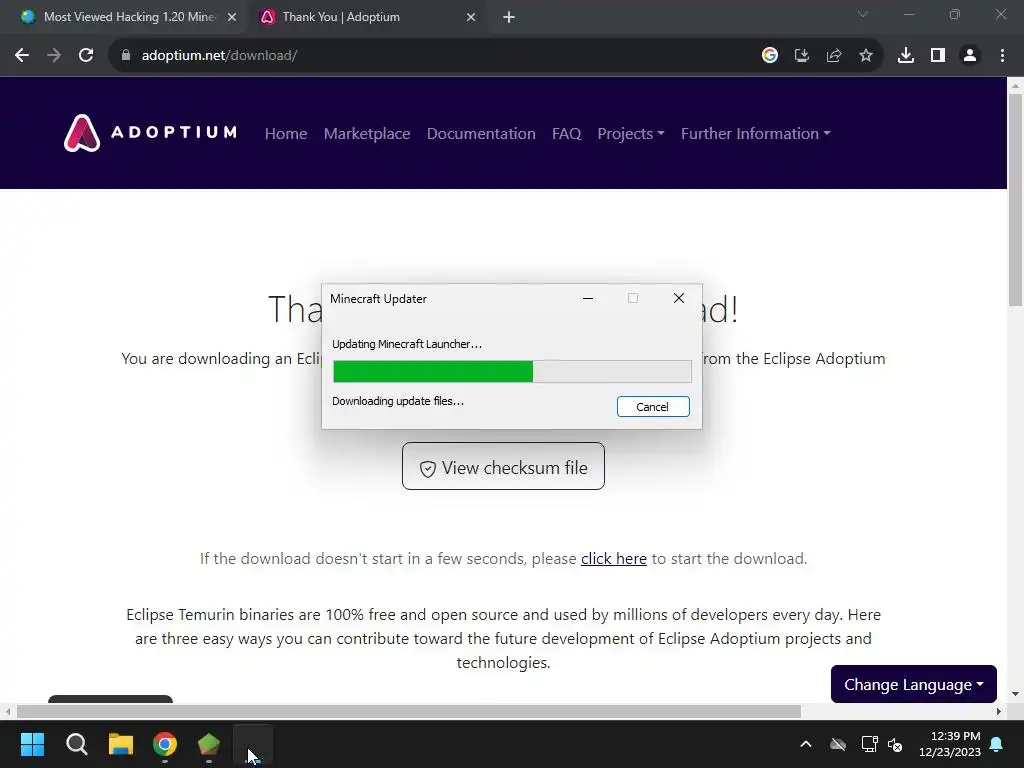Open the network display tray icon
The height and width of the screenshot is (768, 1024).
(869, 744)
